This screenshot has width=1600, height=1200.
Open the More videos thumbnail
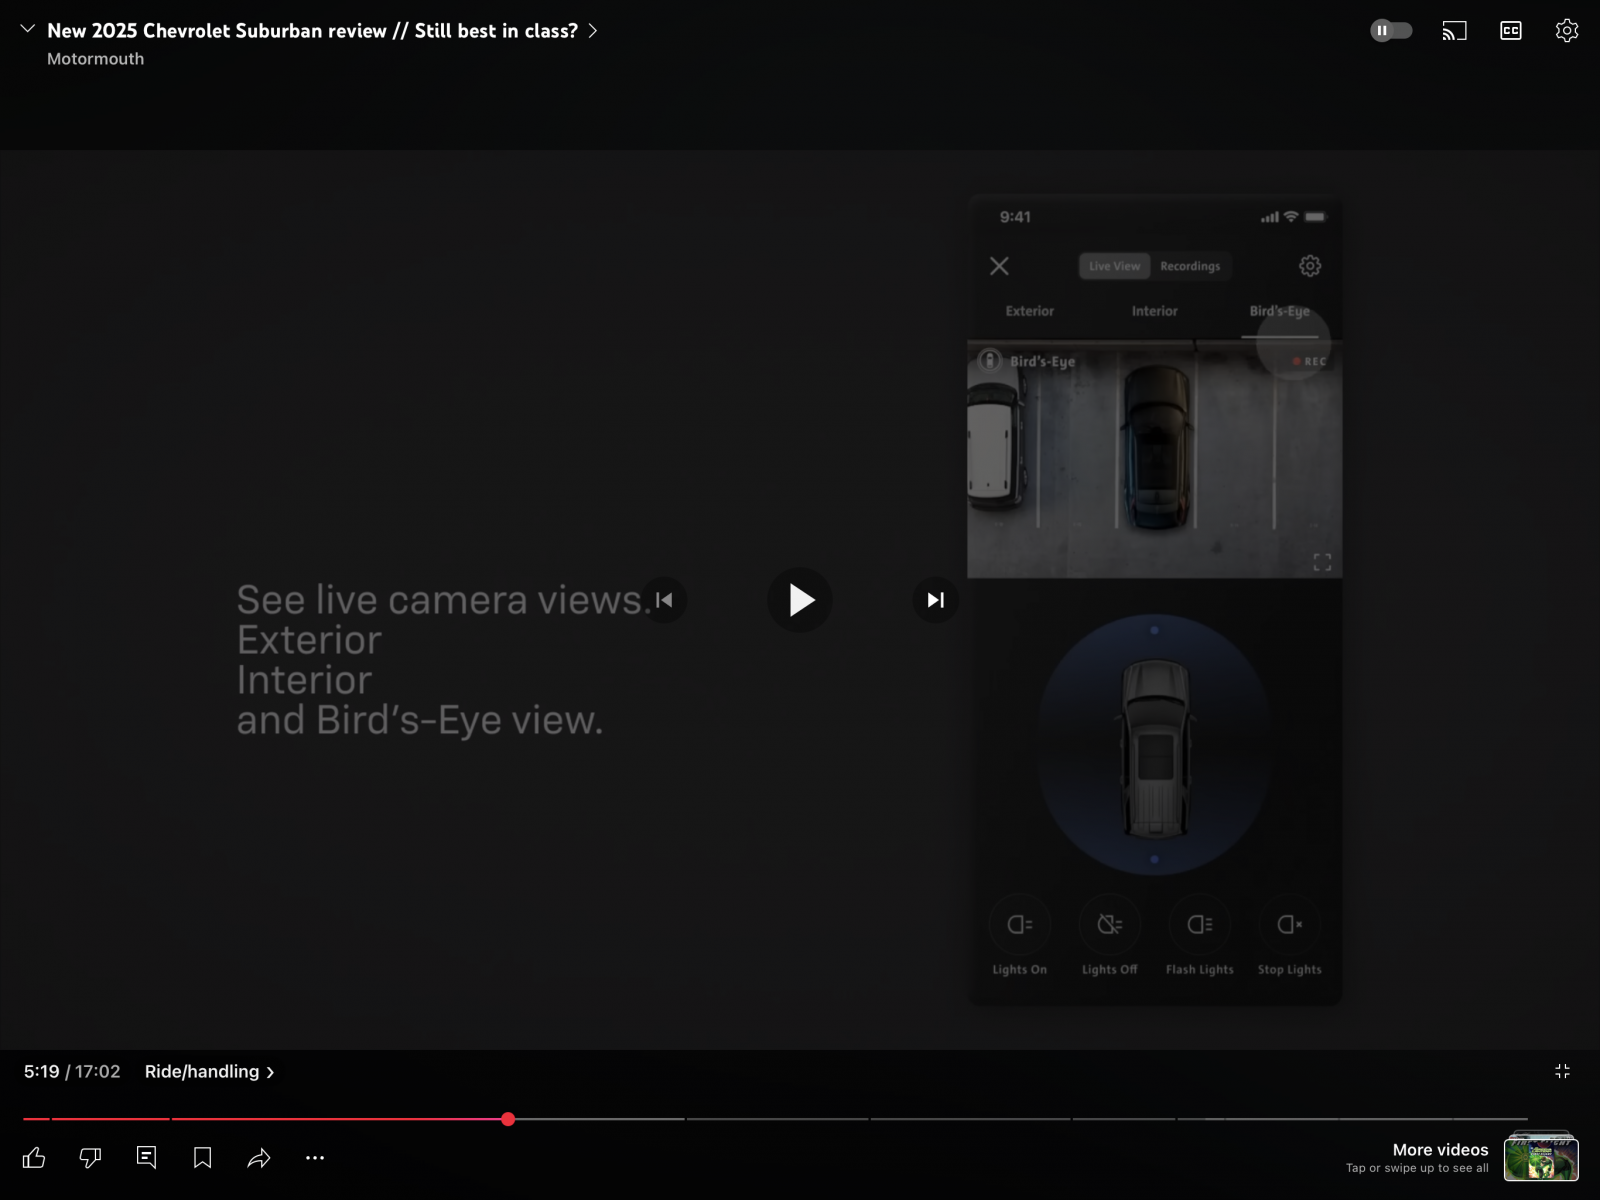[1541, 1157]
